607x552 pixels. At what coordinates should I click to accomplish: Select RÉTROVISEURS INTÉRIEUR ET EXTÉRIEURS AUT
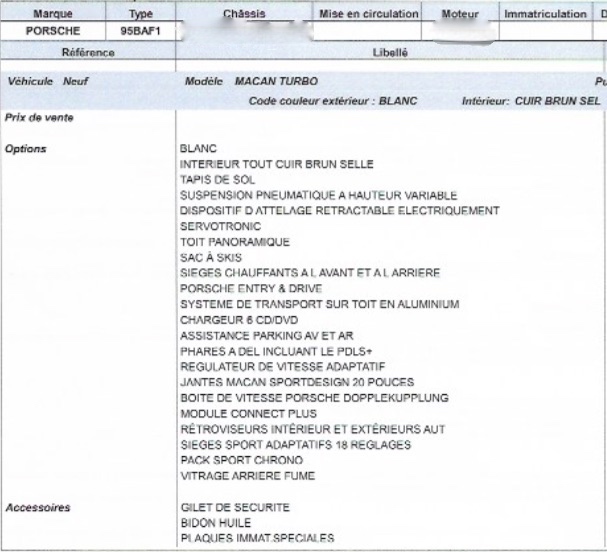point(313,429)
